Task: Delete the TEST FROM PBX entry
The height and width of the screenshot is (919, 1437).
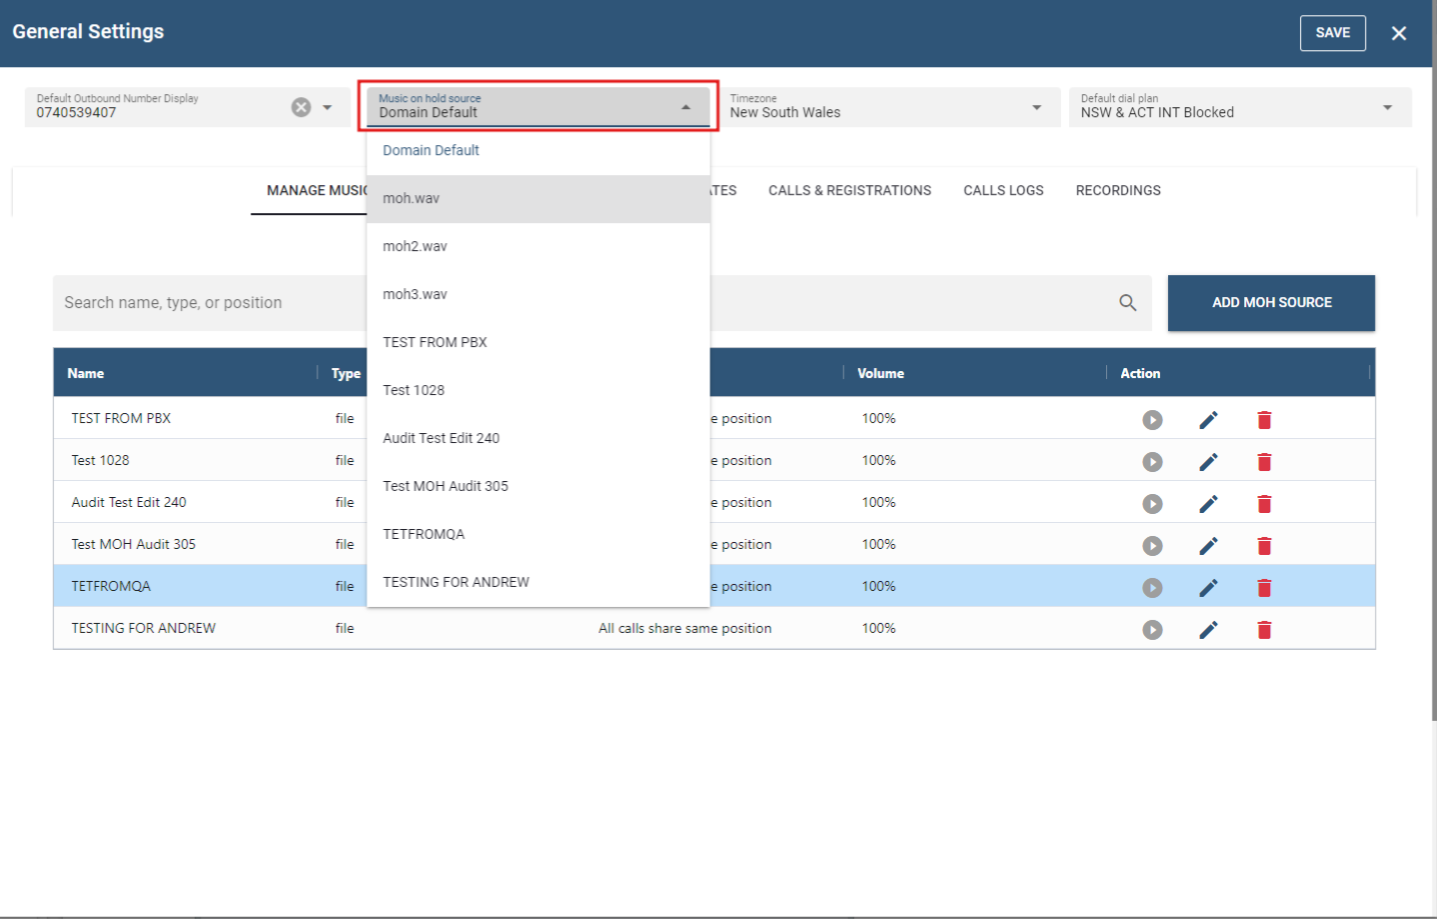Action: (x=1264, y=420)
